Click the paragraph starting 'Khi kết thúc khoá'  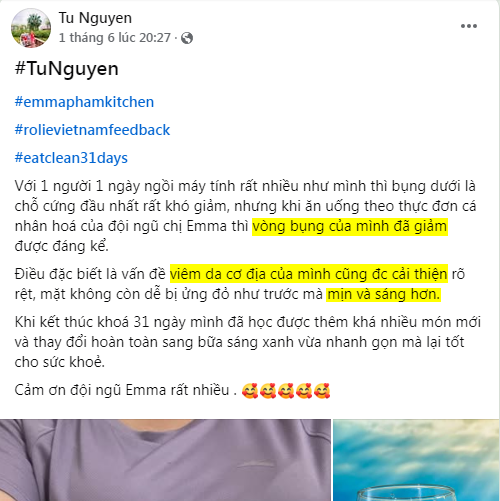coord(248,342)
